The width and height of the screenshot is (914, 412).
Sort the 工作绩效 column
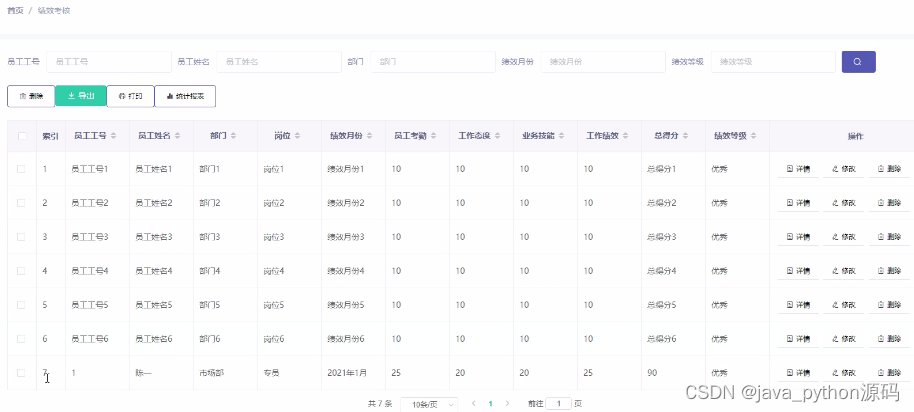coord(626,136)
